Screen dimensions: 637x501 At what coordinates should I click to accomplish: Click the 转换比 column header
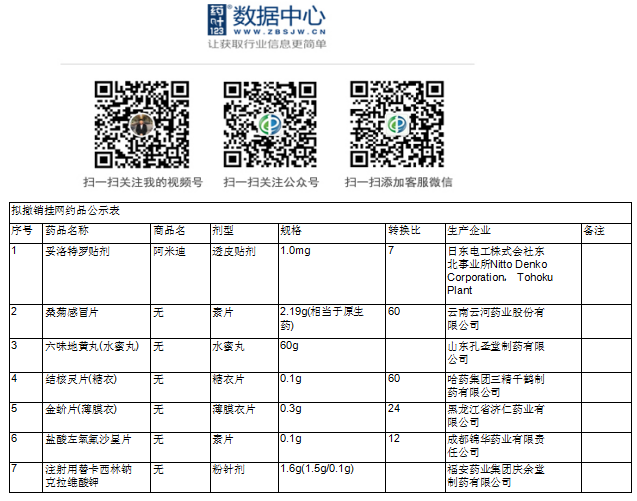point(404,231)
